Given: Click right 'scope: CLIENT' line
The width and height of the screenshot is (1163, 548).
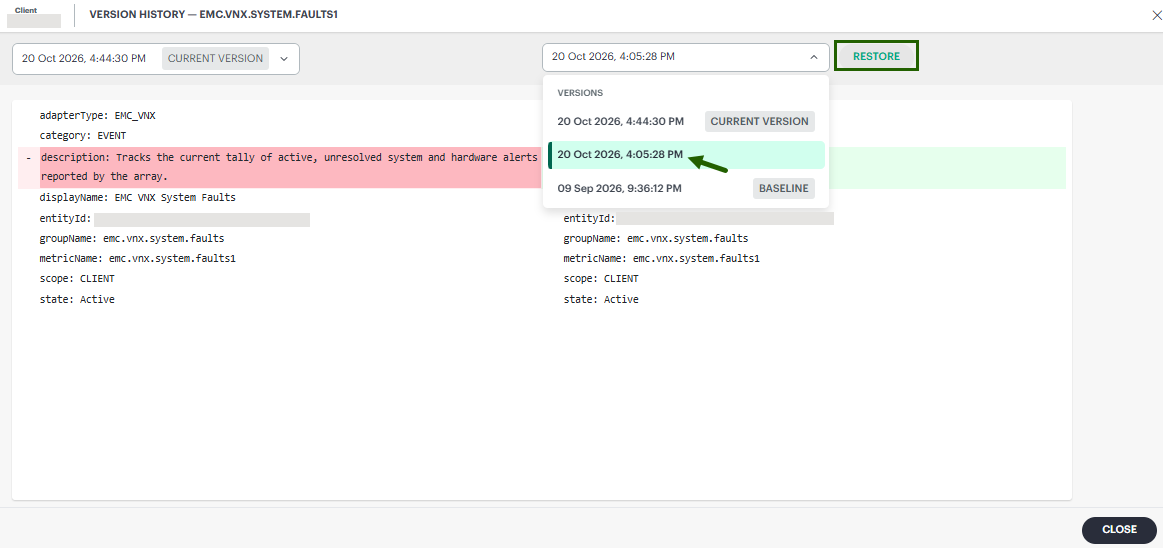Looking at the screenshot, I should (x=601, y=279).
